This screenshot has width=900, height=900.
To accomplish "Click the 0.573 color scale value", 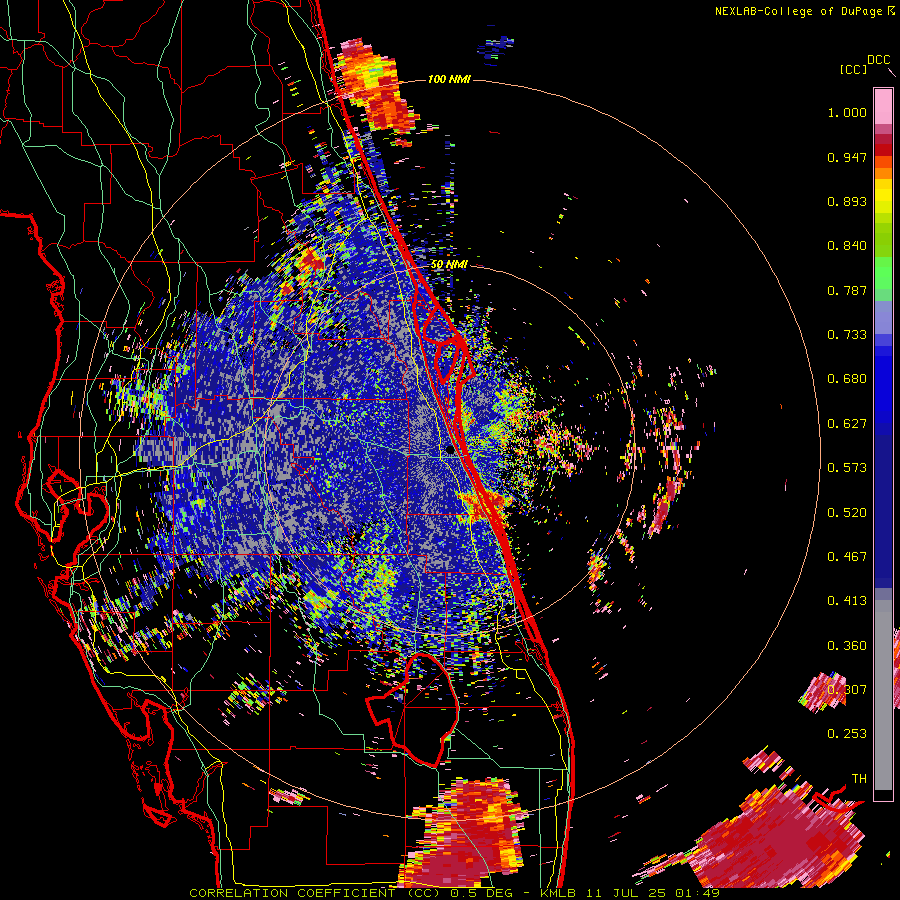I will tap(847, 468).
